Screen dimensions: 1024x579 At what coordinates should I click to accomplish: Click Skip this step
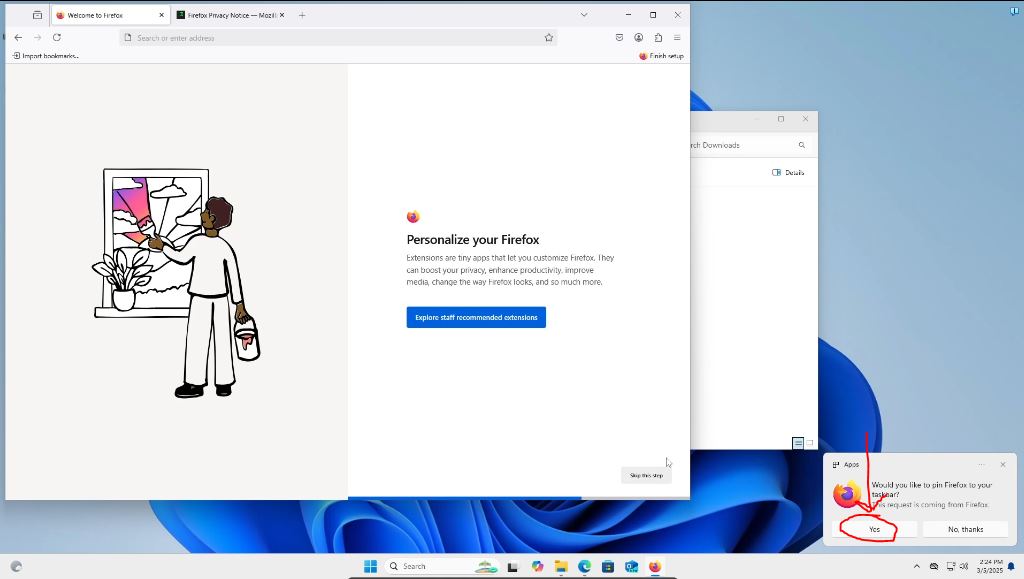pos(646,475)
